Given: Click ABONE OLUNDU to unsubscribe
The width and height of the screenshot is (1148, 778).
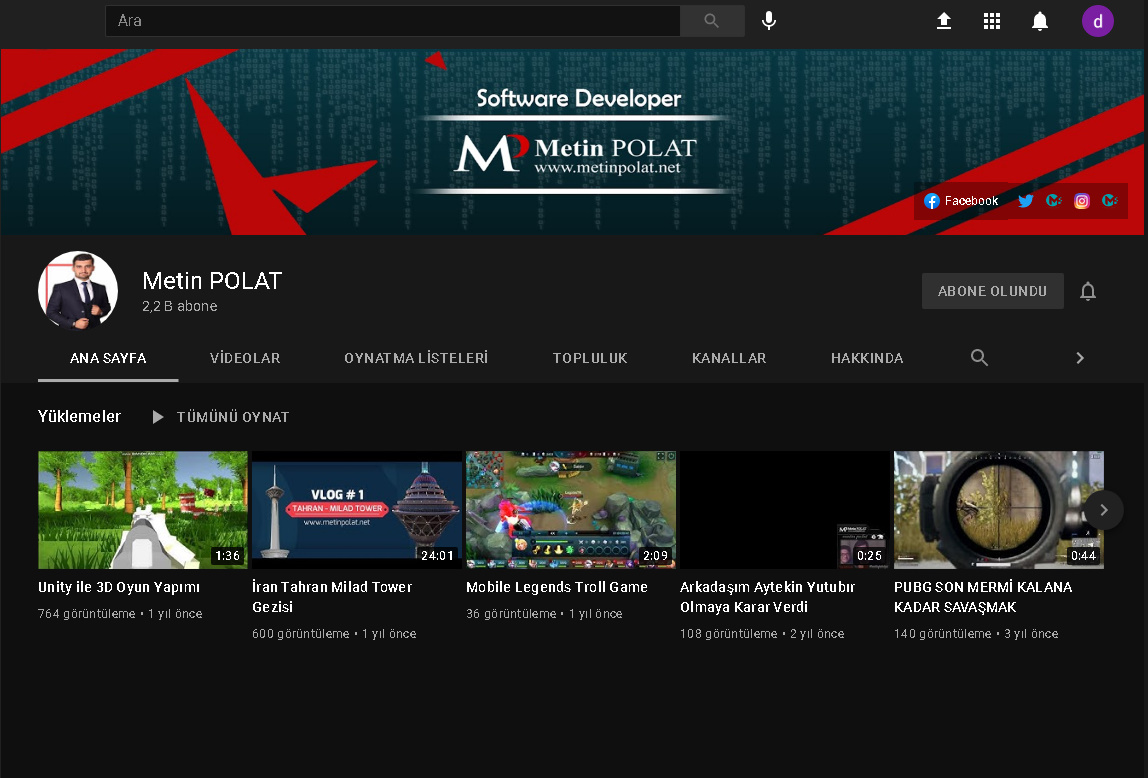Looking at the screenshot, I should pos(992,292).
